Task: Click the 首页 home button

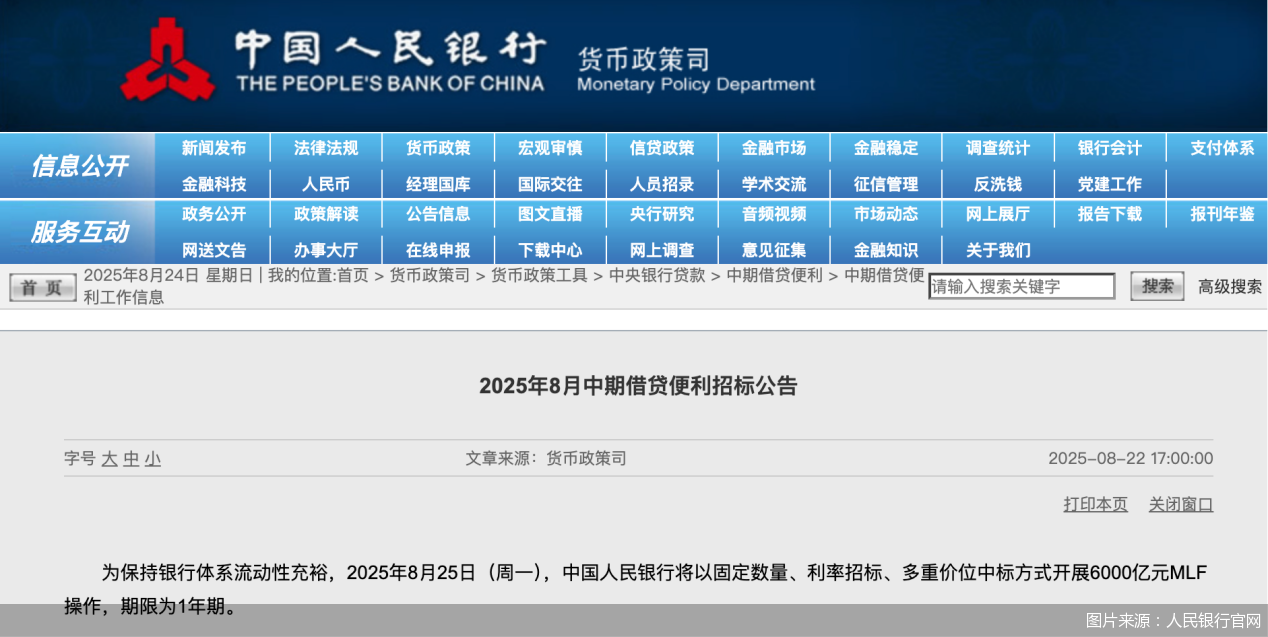Action: [42, 288]
